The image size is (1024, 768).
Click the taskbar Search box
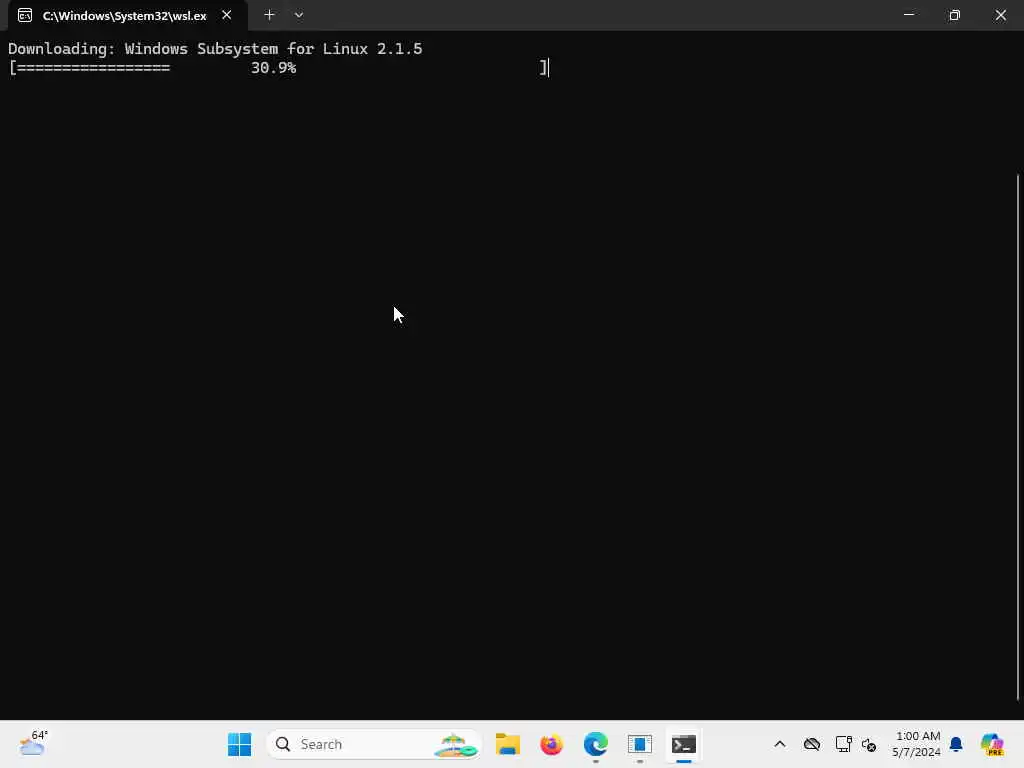[x=374, y=744]
